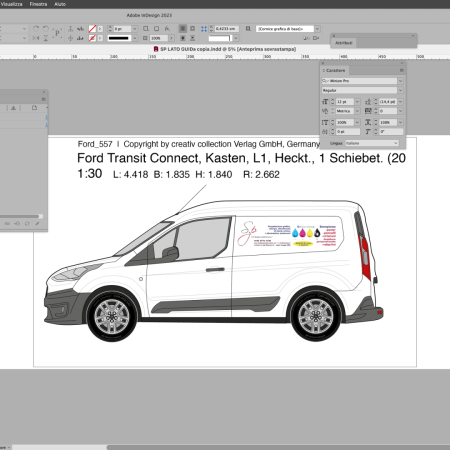
Task: Click the reference point P indicator
Action: 57,33
